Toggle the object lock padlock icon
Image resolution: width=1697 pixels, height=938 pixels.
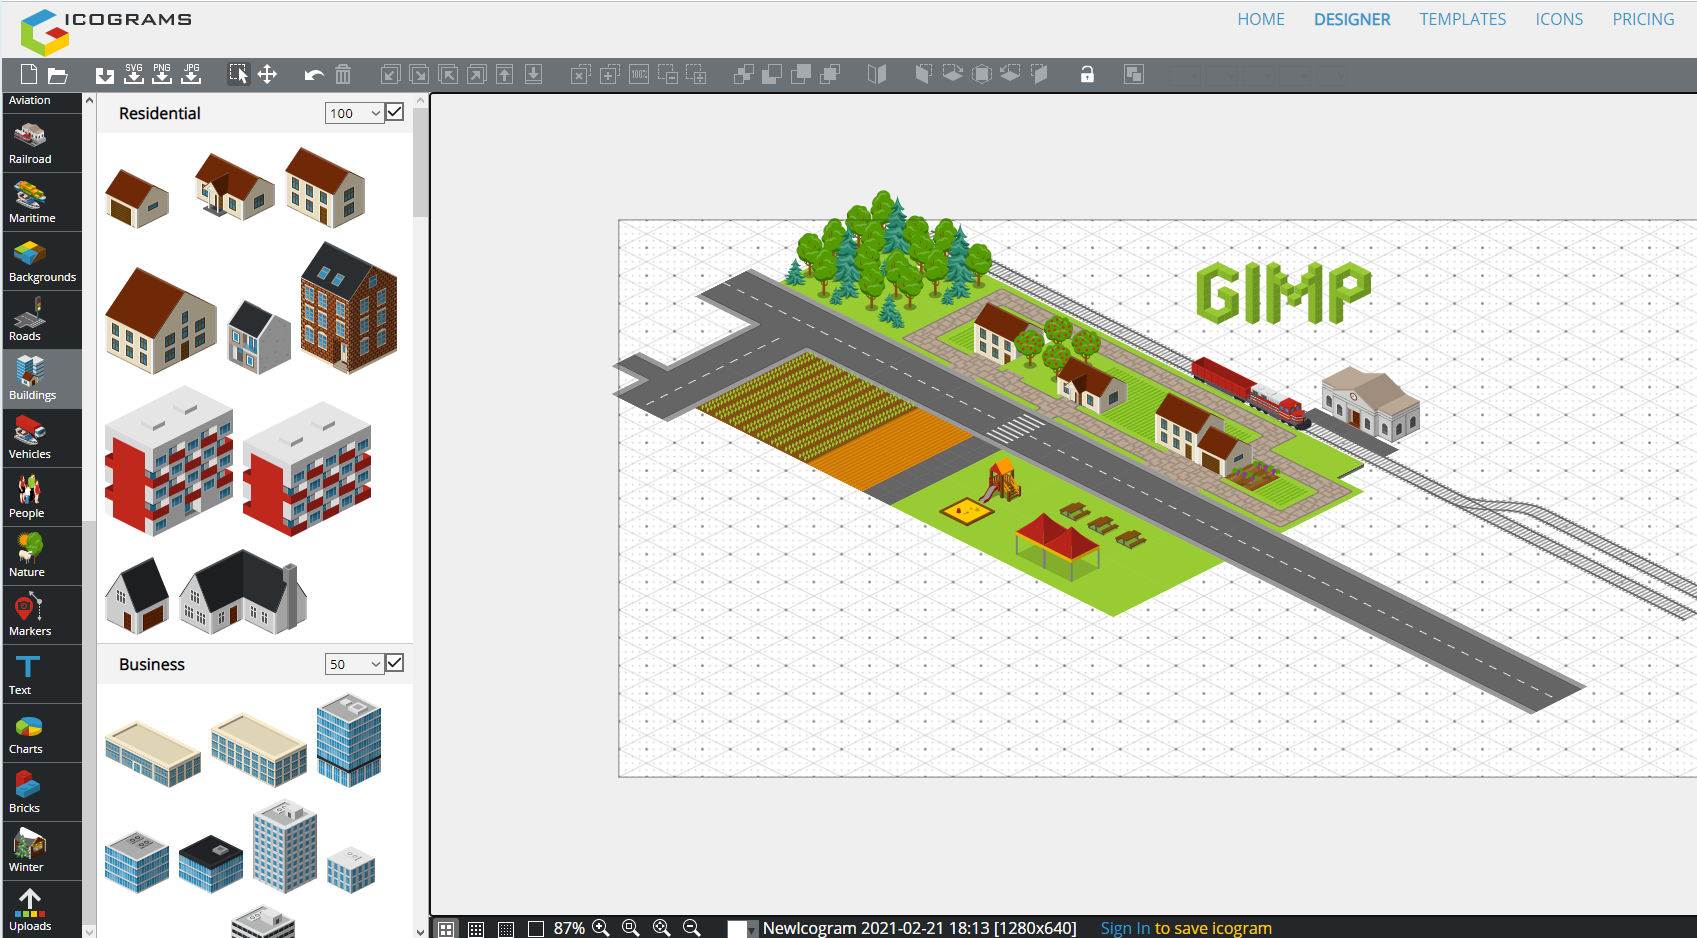pyautogui.click(x=1087, y=74)
